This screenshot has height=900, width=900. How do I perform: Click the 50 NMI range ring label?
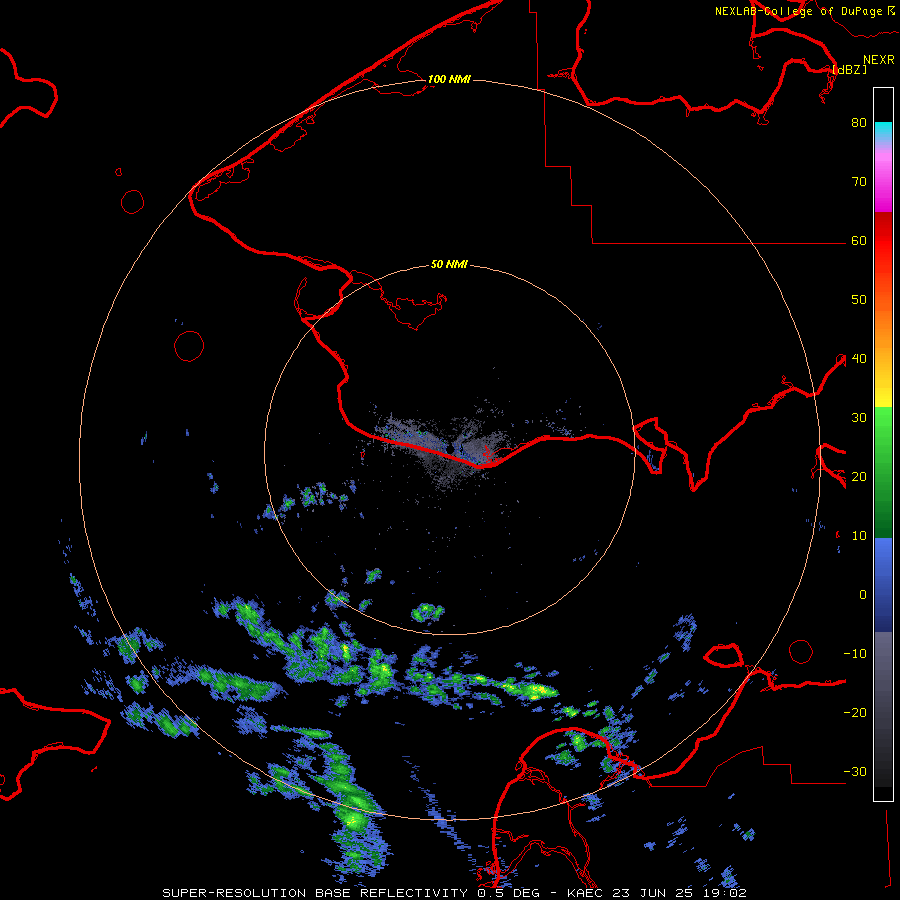pos(449,265)
